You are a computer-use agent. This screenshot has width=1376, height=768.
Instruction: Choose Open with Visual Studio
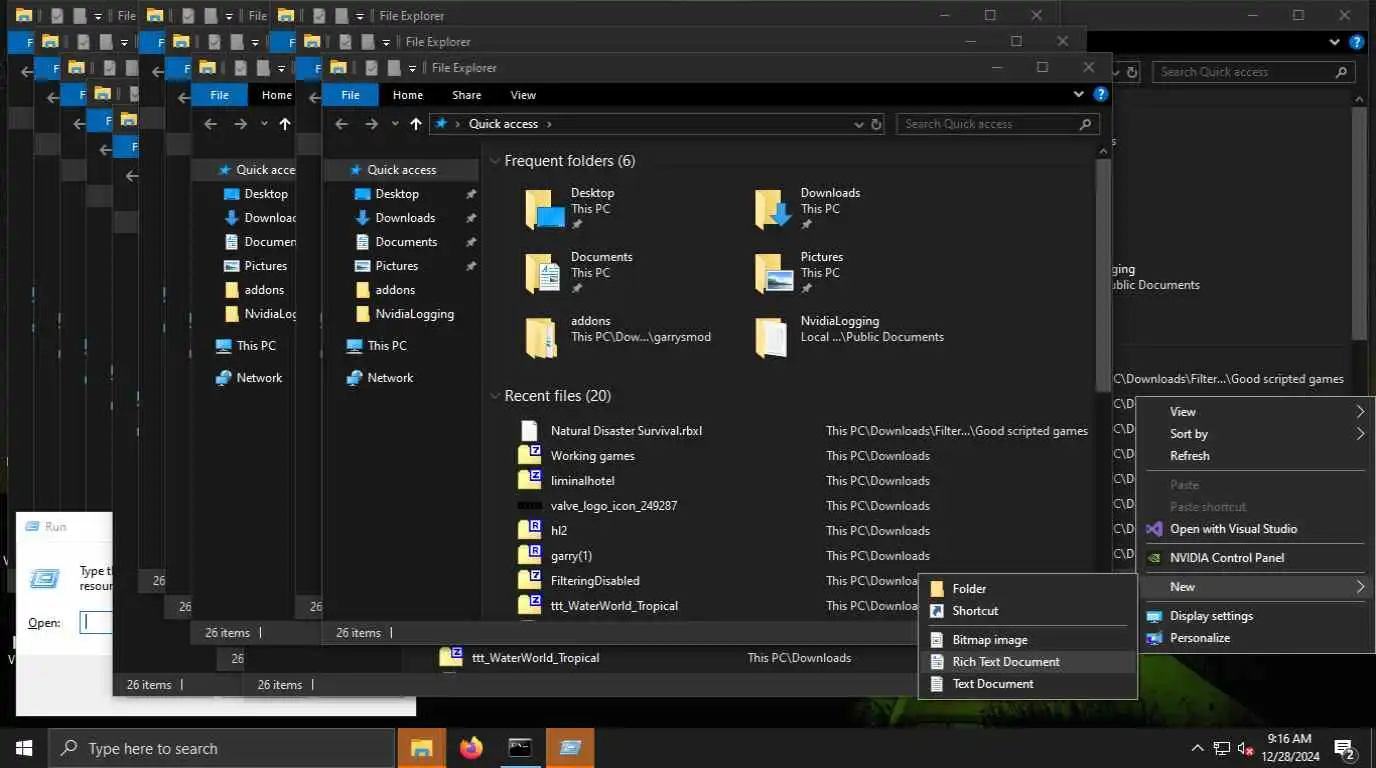coord(1256,529)
